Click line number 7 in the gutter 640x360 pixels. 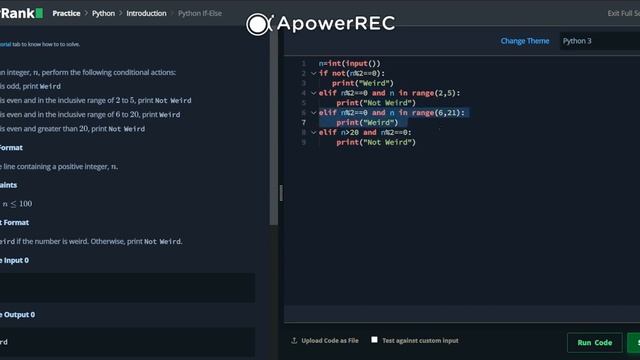(303, 122)
